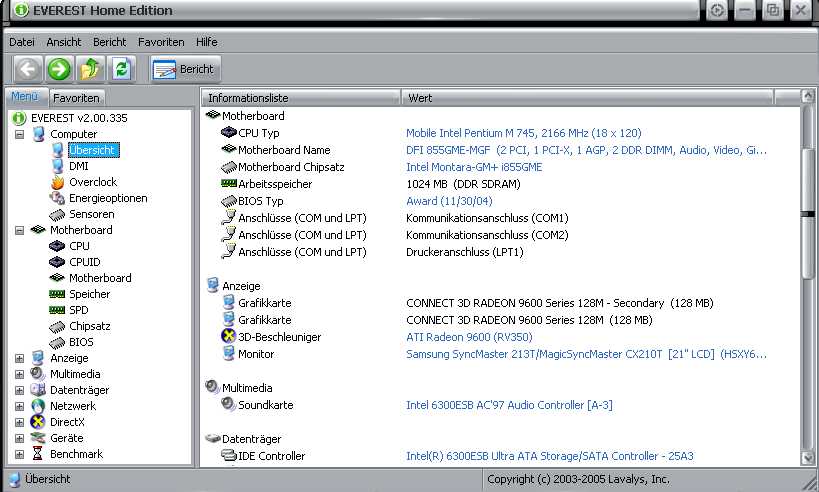Select the Geräte devices icon
Image resolution: width=819 pixels, height=492 pixels.
[x=38, y=438]
